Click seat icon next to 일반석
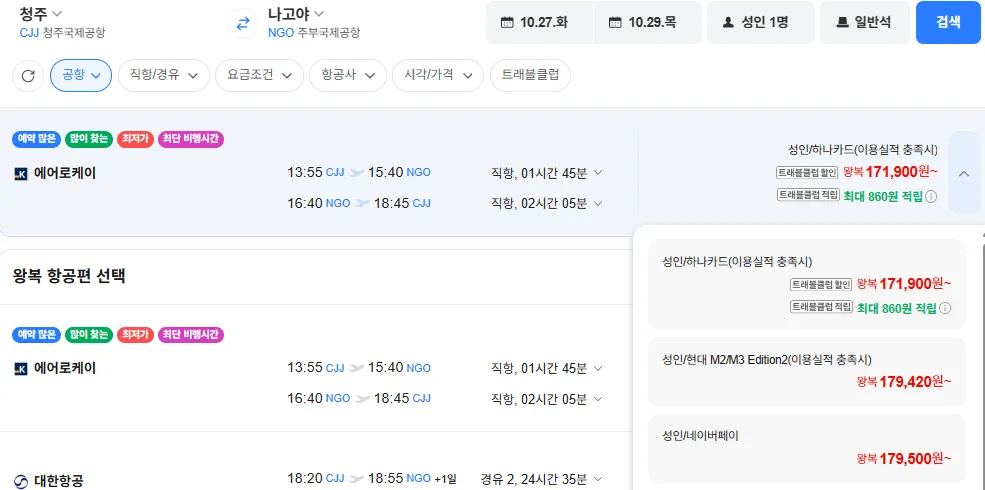The height and width of the screenshot is (490, 985). (x=842, y=23)
